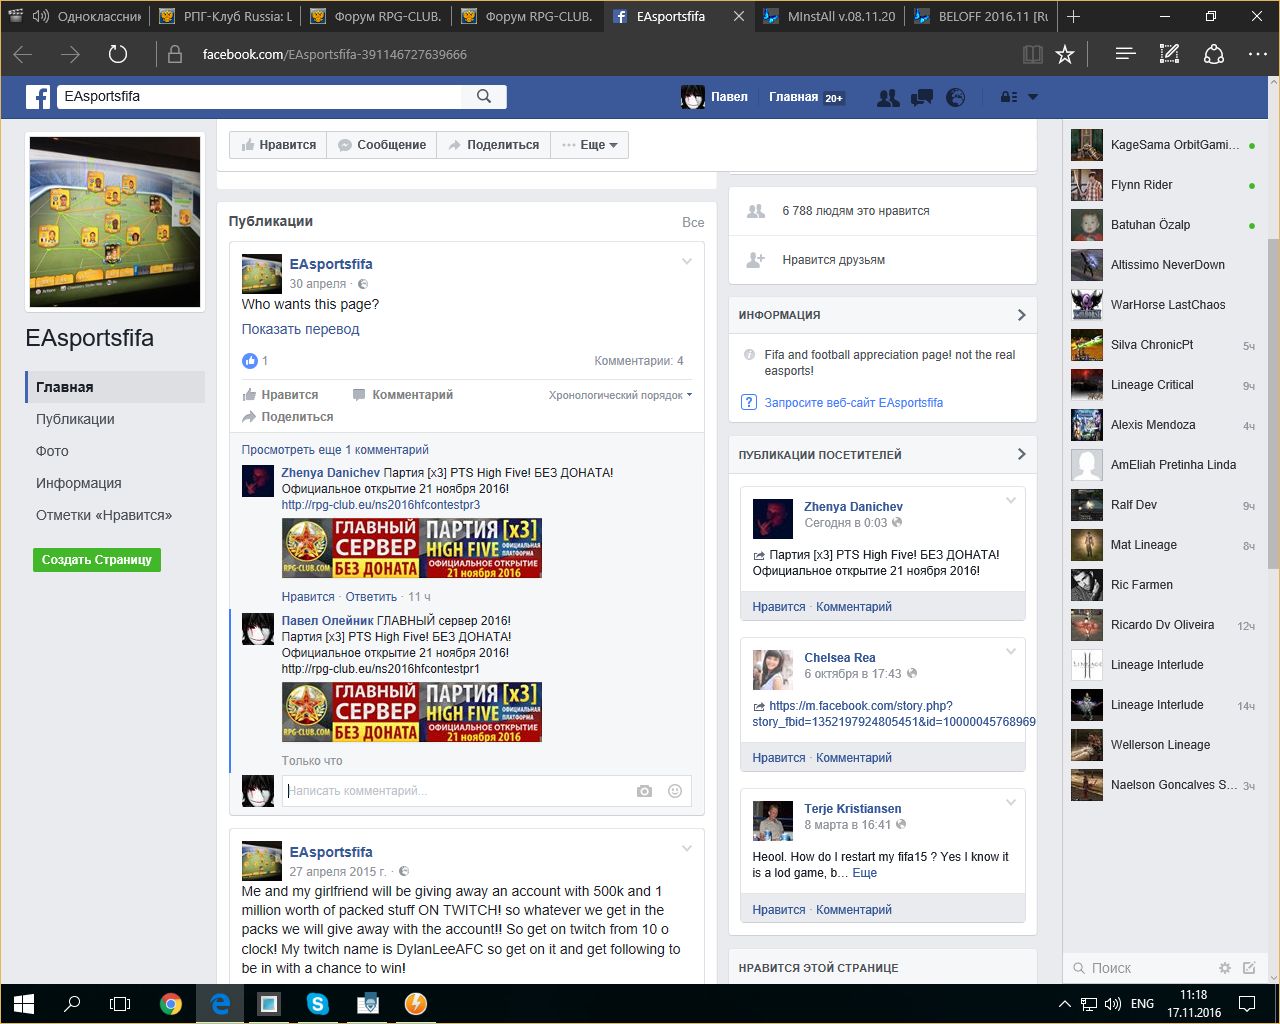Expand options arrow on 30 апреля post
The image size is (1280, 1024).
pos(687,262)
